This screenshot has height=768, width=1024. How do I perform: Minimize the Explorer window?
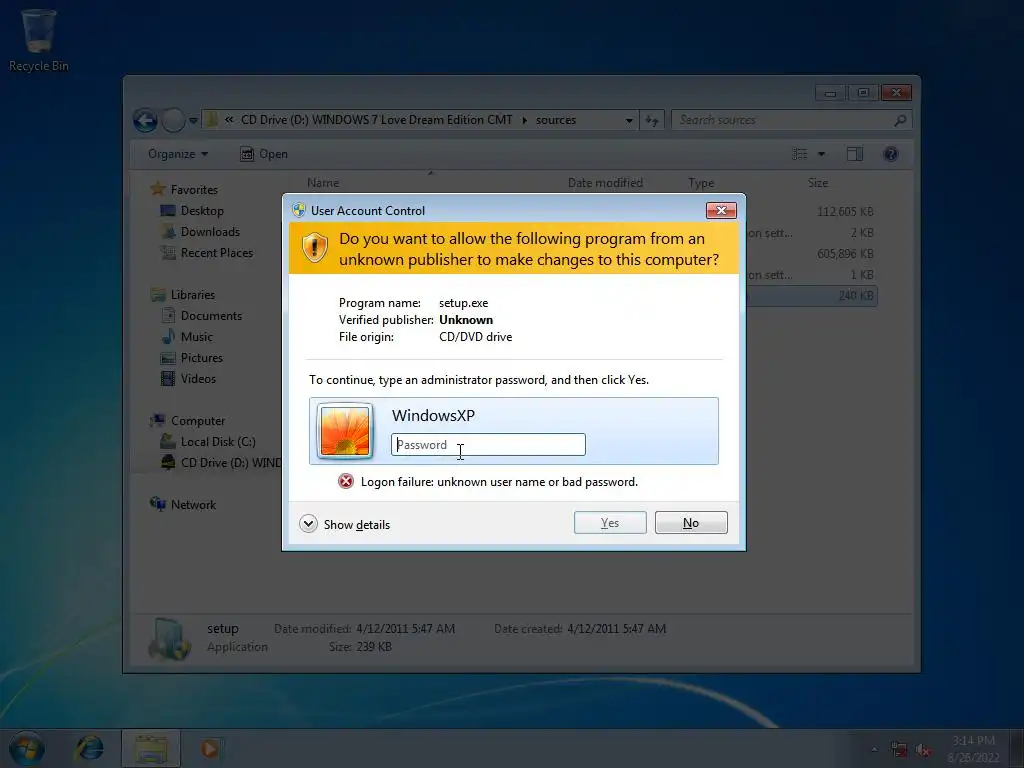[x=830, y=93]
